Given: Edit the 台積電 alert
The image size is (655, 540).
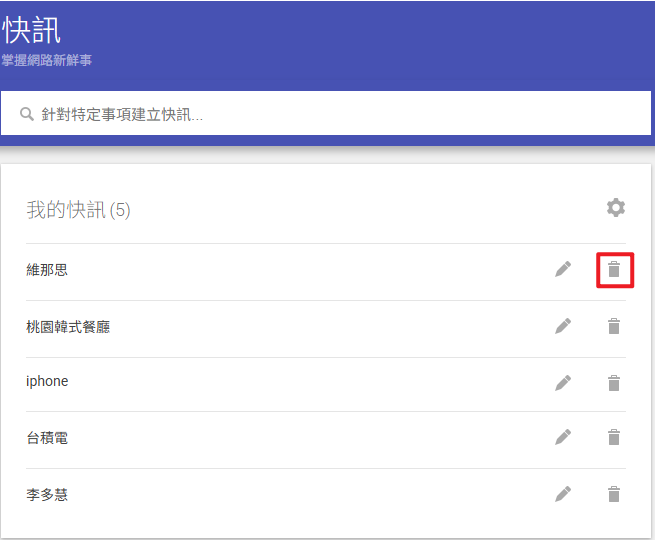Looking at the screenshot, I should pyautogui.click(x=564, y=437).
